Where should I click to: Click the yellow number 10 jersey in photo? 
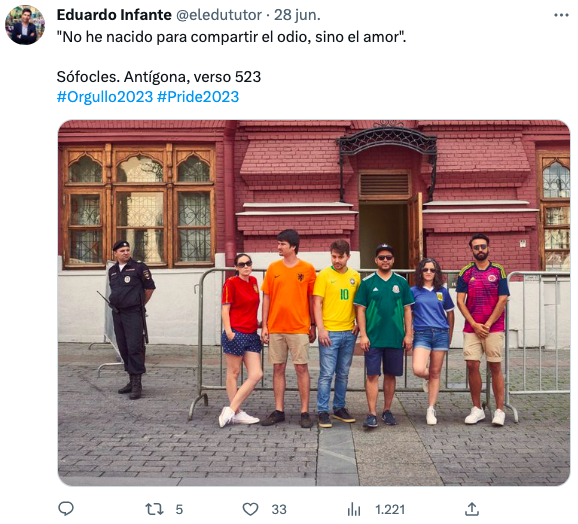(337, 299)
